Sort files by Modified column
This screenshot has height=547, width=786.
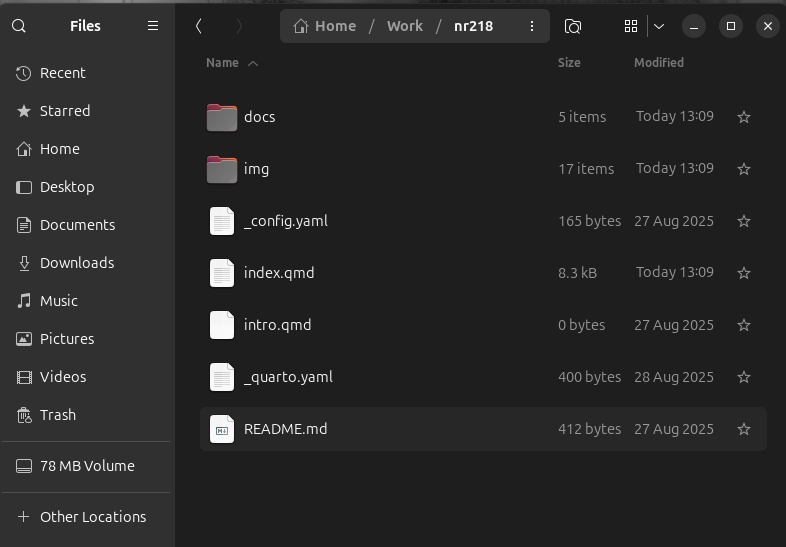click(658, 63)
